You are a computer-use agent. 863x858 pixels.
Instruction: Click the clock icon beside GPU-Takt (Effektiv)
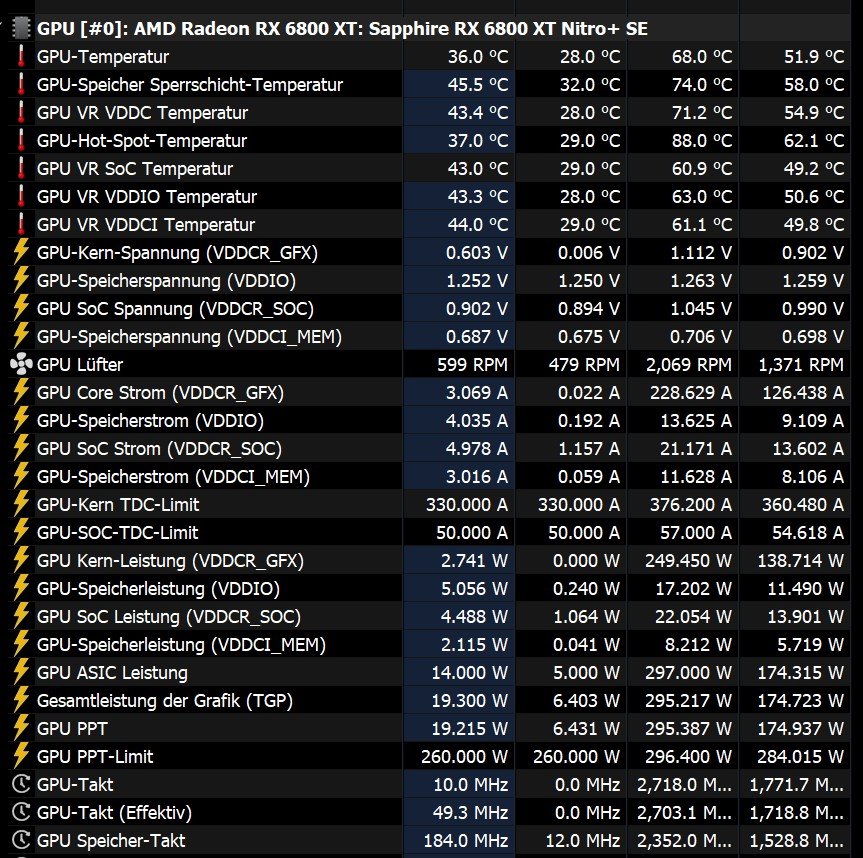(21, 812)
